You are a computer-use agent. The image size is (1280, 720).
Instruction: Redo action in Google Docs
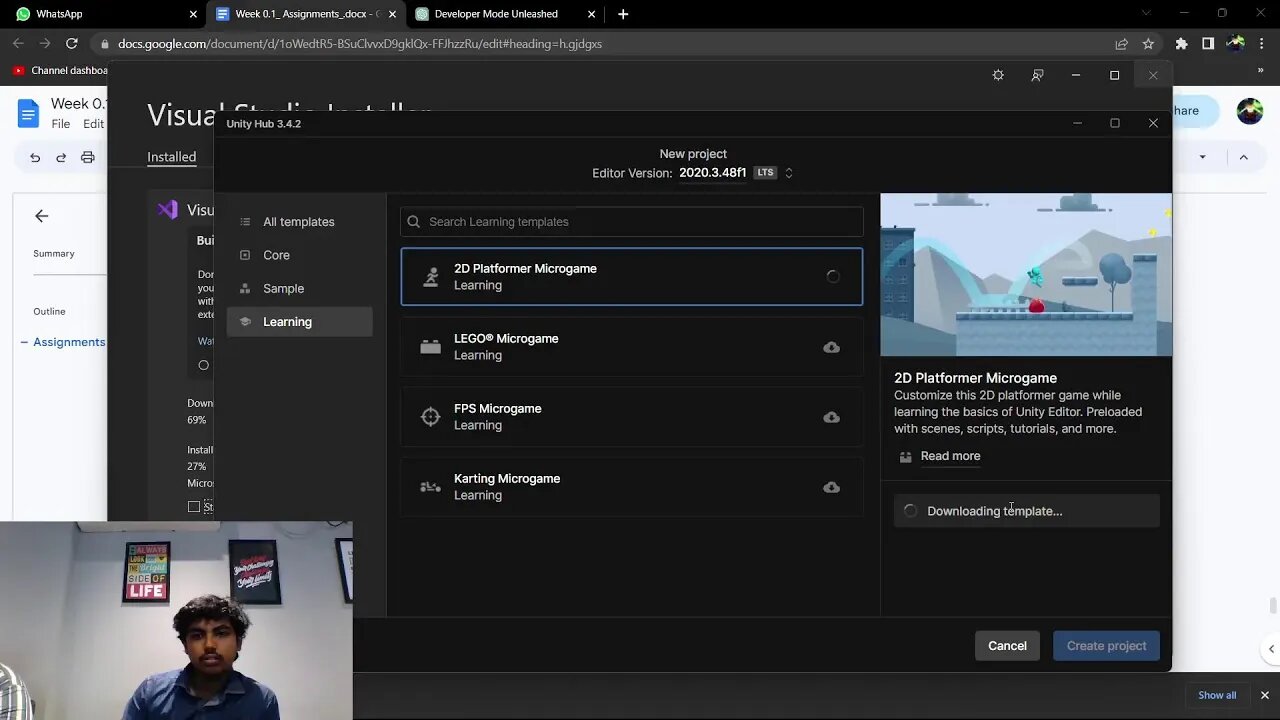click(x=61, y=157)
